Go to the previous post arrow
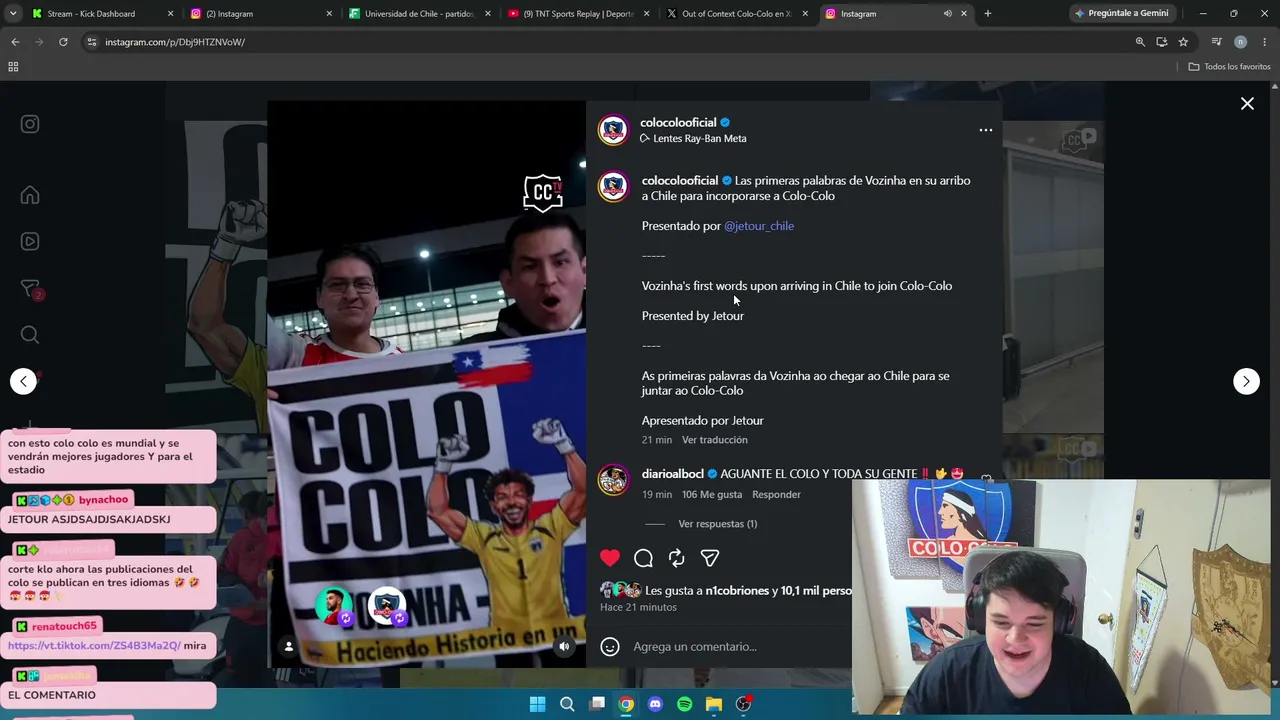The width and height of the screenshot is (1280, 720). (23, 381)
